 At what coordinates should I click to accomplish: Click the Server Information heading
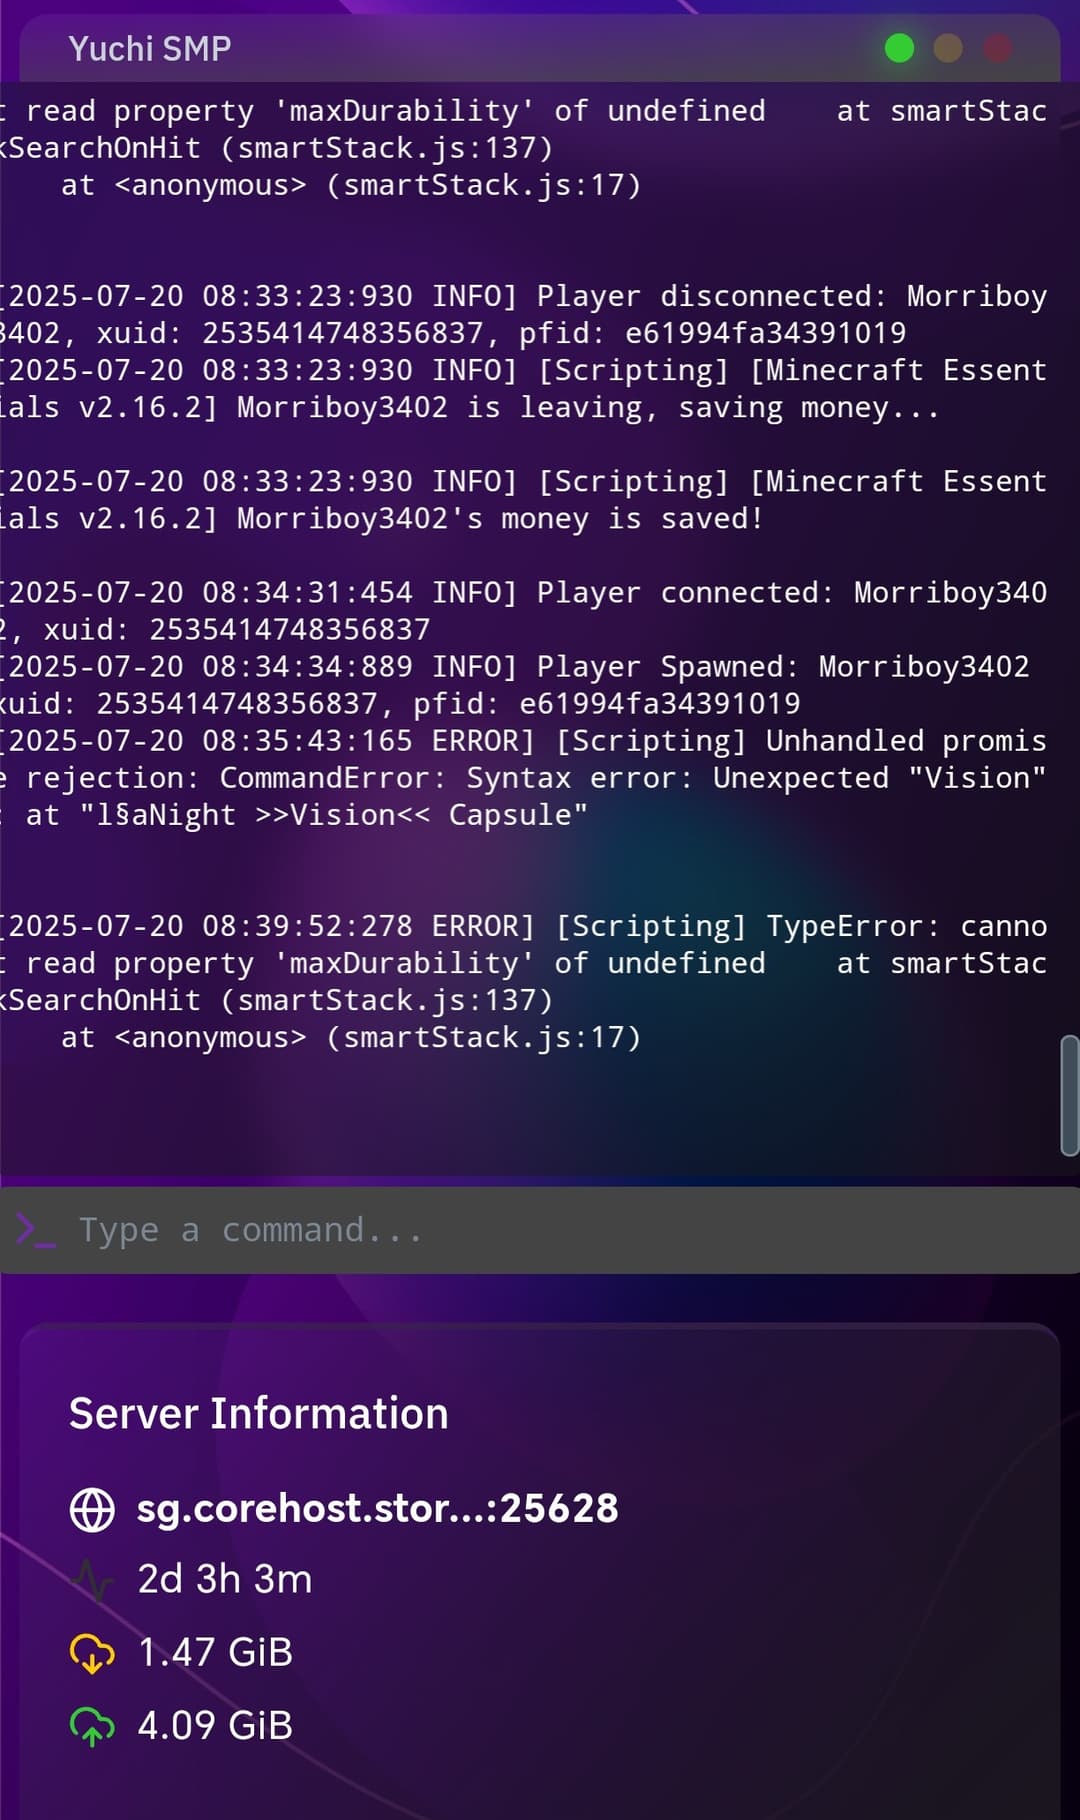point(258,1413)
